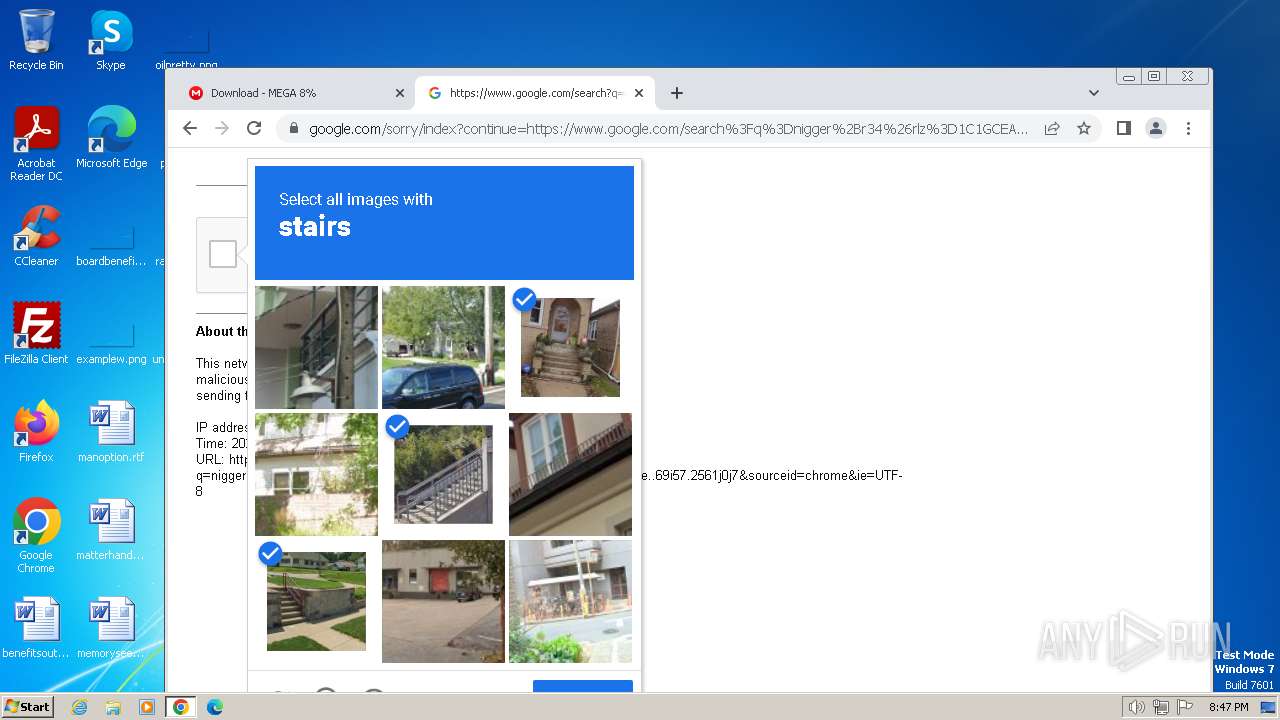This screenshot has height=720, width=1280.
Task: Click the address bar URL field
Action: (668, 129)
